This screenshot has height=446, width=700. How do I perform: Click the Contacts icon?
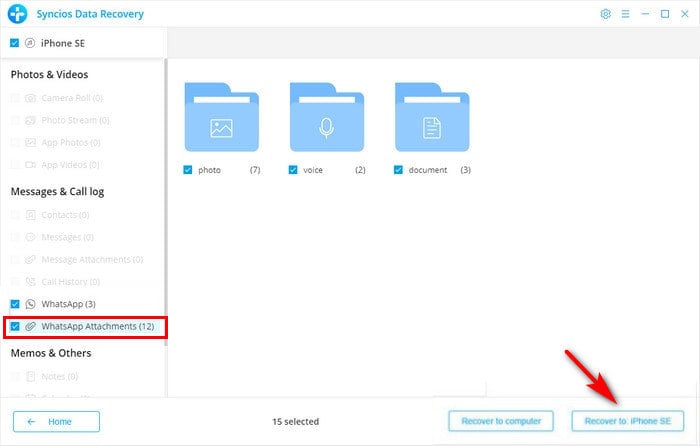pyautogui.click(x=30, y=215)
